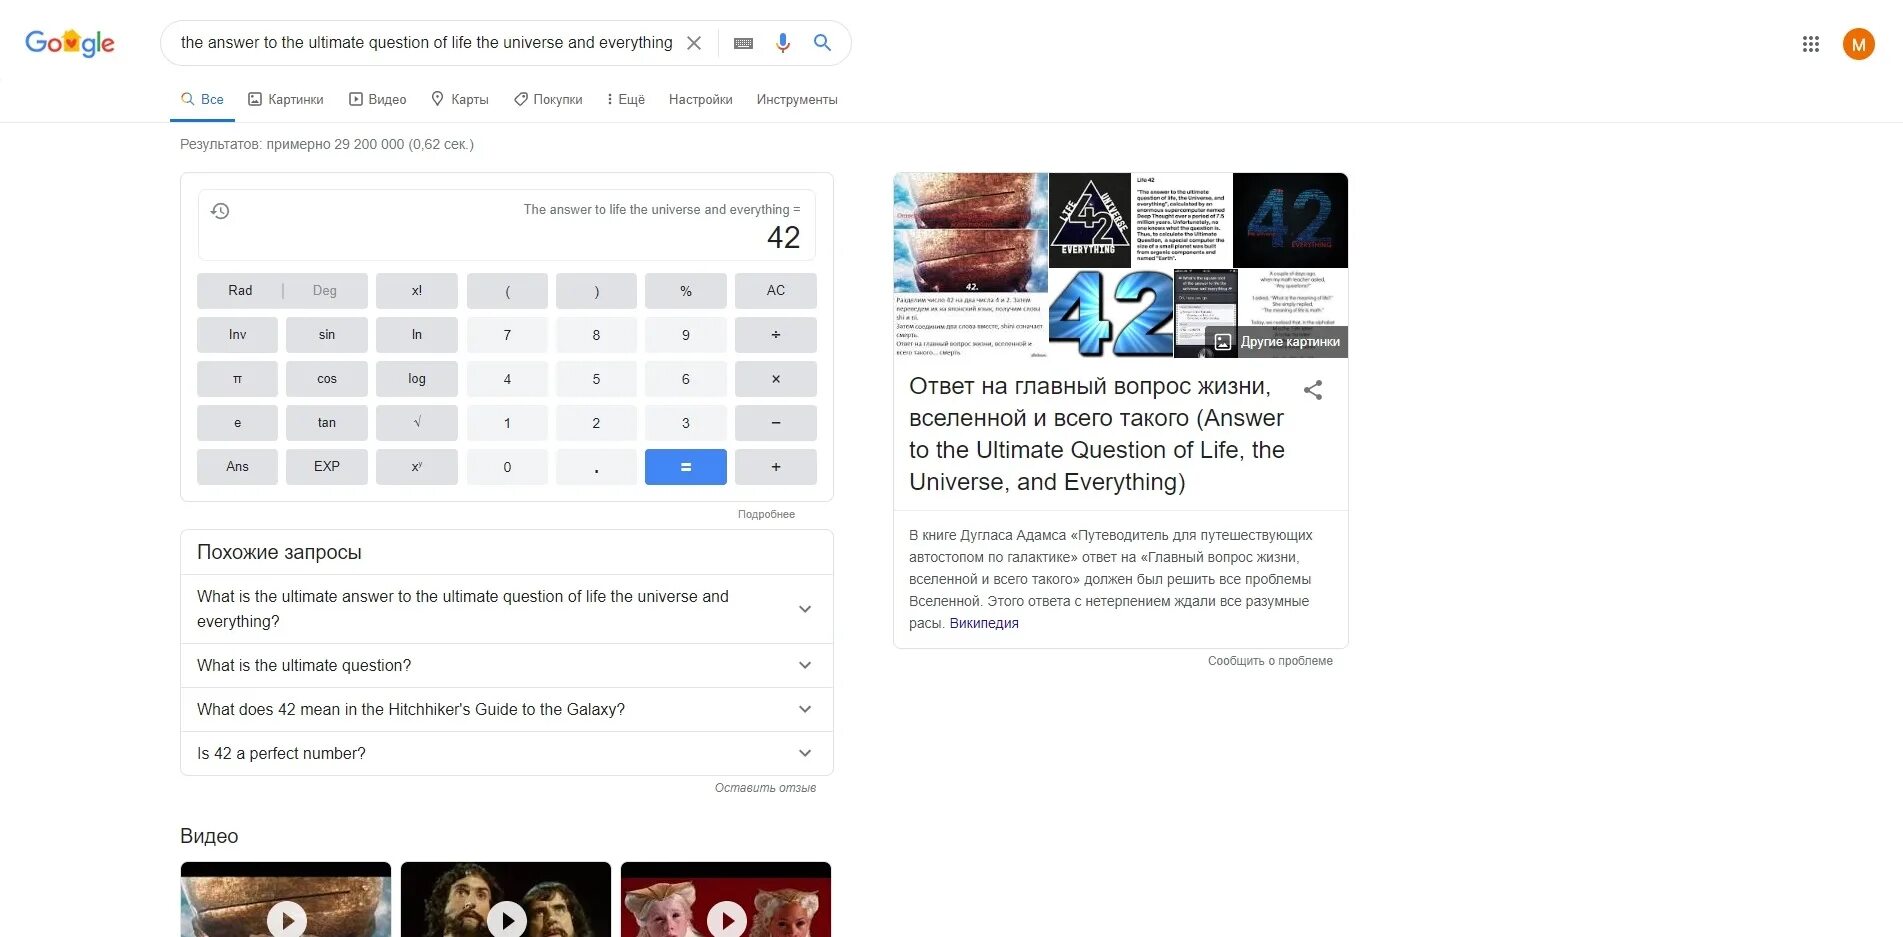Click the blue equals key
The width and height of the screenshot is (1903, 937).
(x=686, y=467)
